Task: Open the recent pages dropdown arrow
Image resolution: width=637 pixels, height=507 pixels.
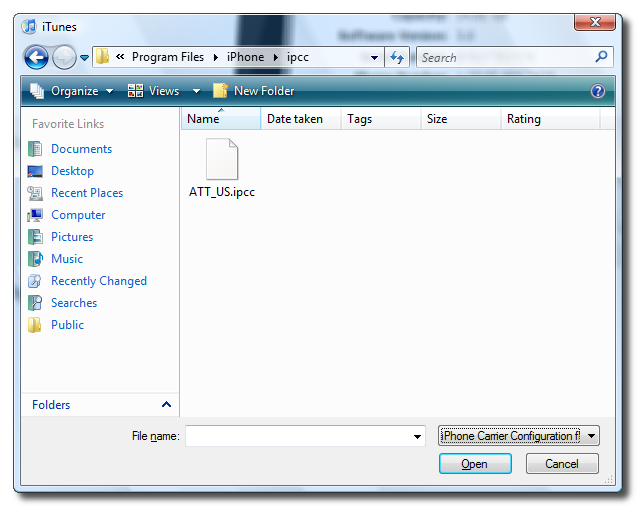Action: pyautogui.click(x=84, y=58)
